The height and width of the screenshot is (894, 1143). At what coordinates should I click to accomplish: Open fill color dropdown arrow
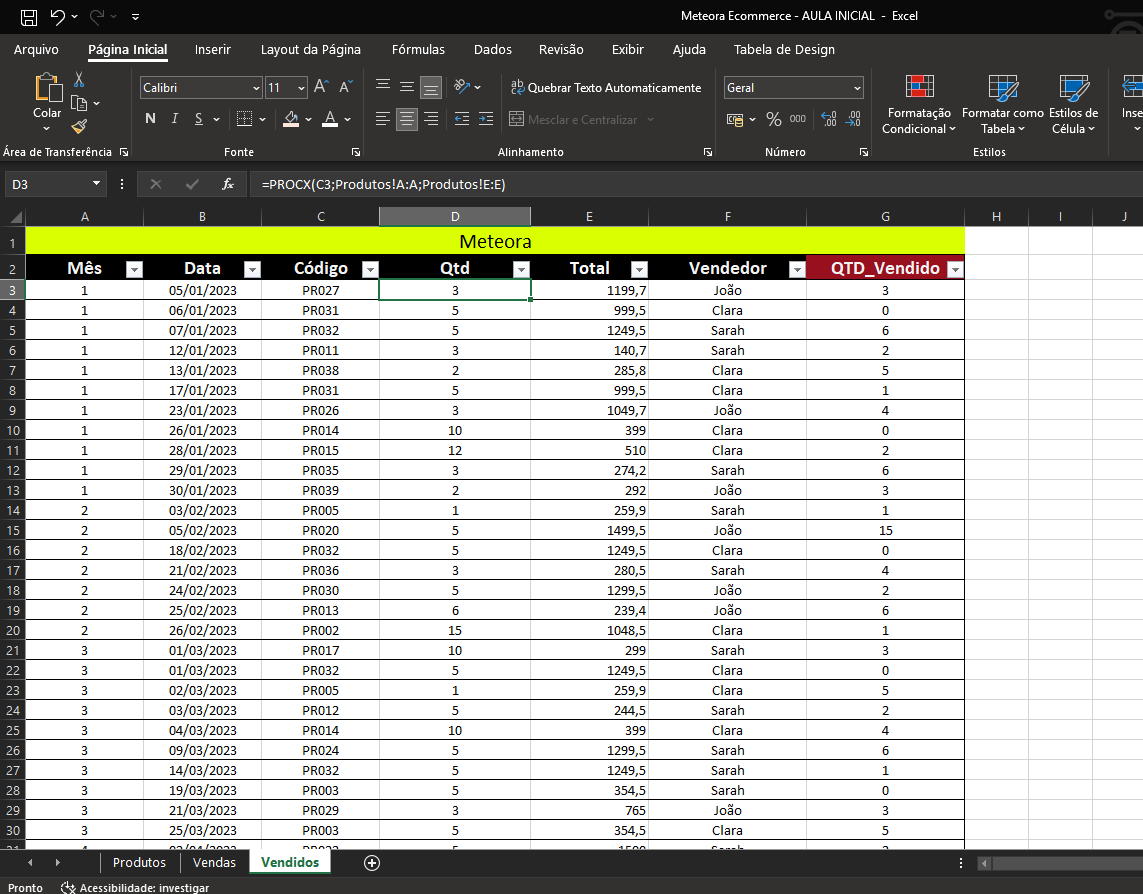(x=308, y=120)
